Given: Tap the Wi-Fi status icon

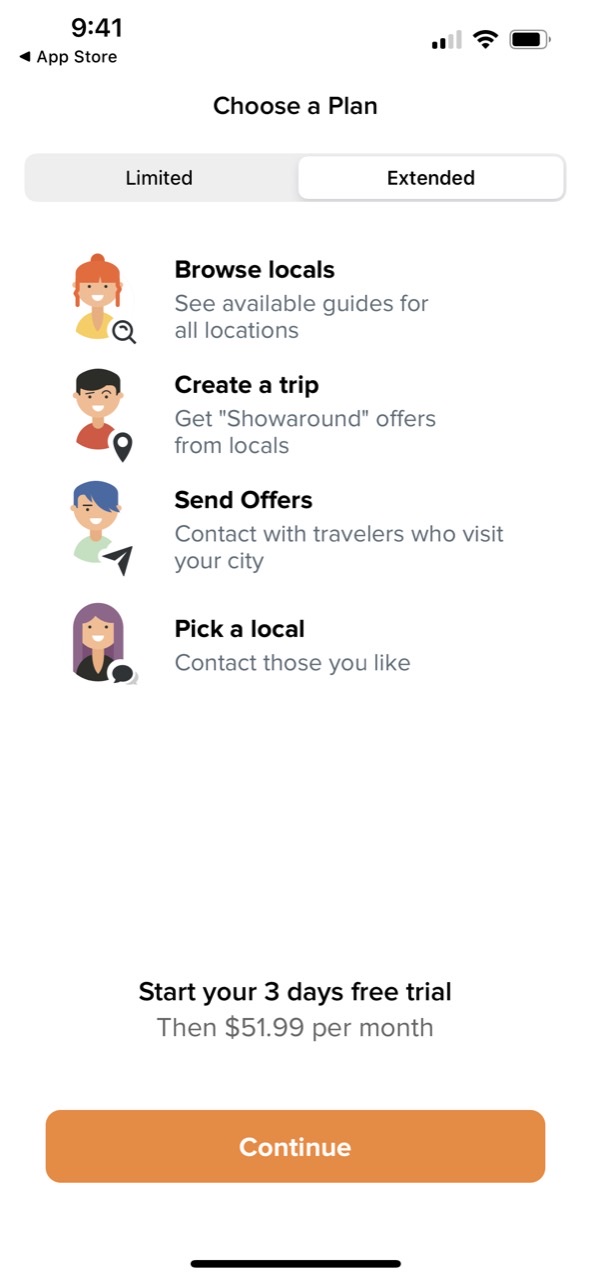Looking at the screenshot, I should click(486, 40).
